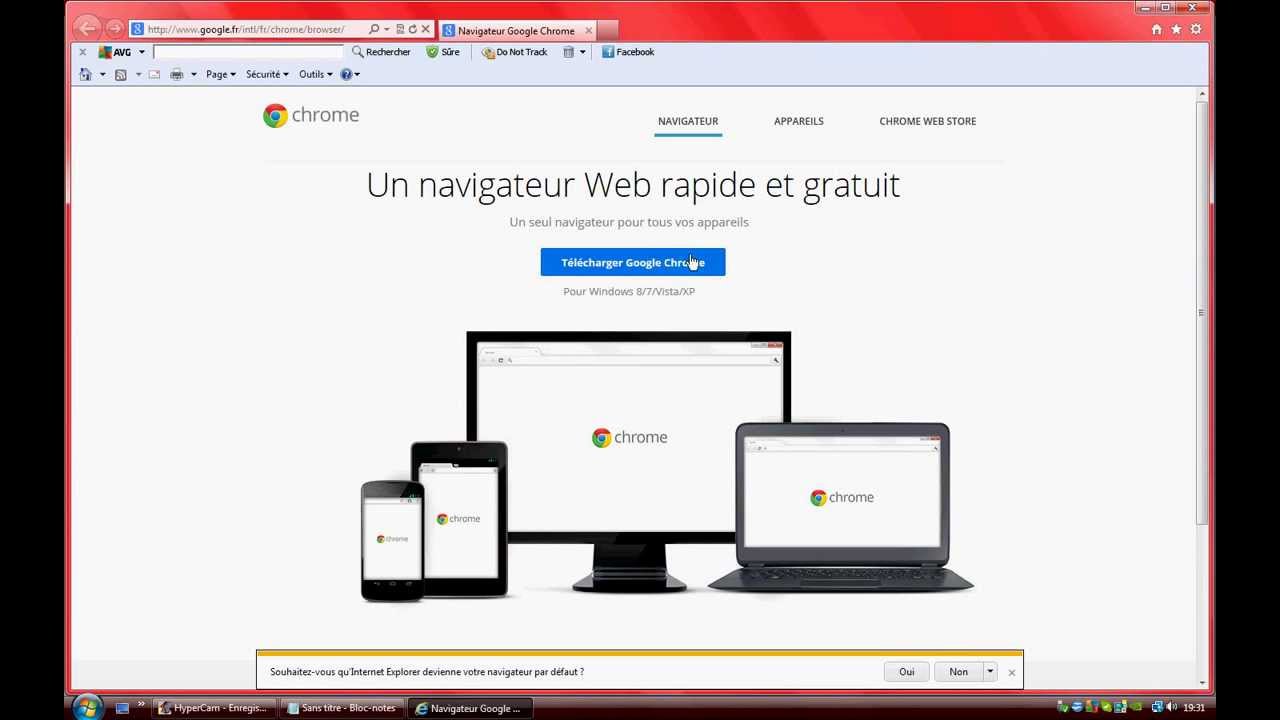Select the APPAREILS page tab
Image resolution: width=1280 pixels, height=720 pixels.
click(x=799, y=121)
